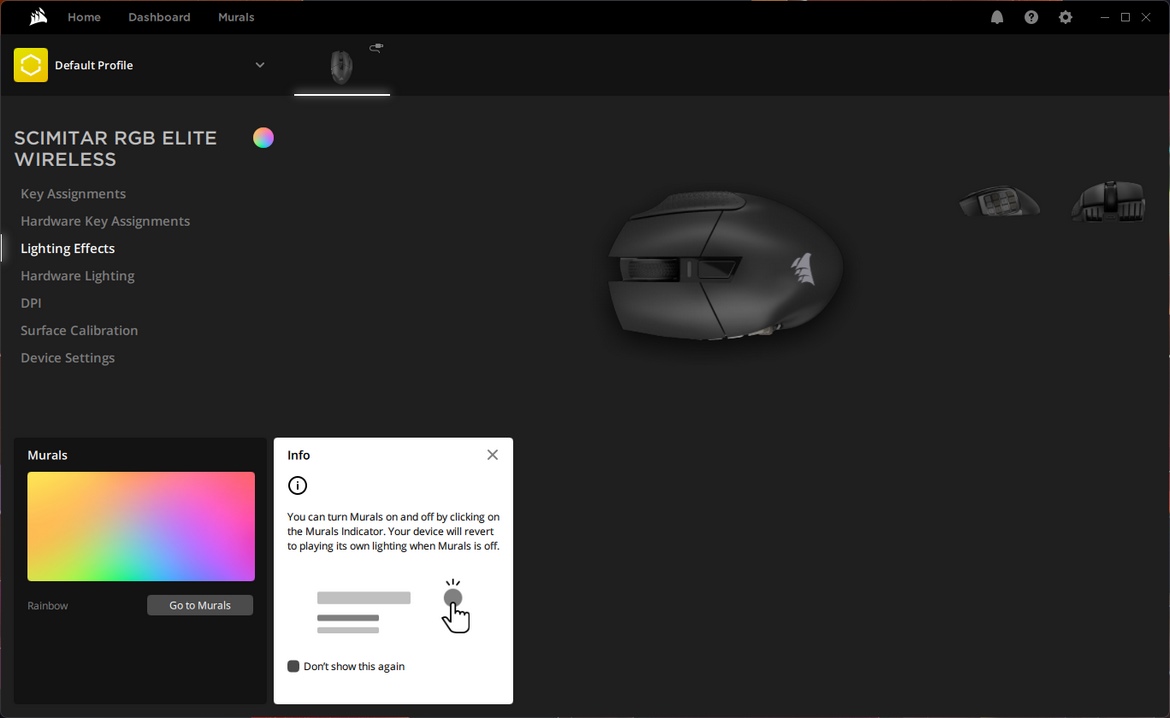Open the help question mark icon
Image resolution: width=1170 pixels, height=718 pixels.
click(x=1031, y=17)
